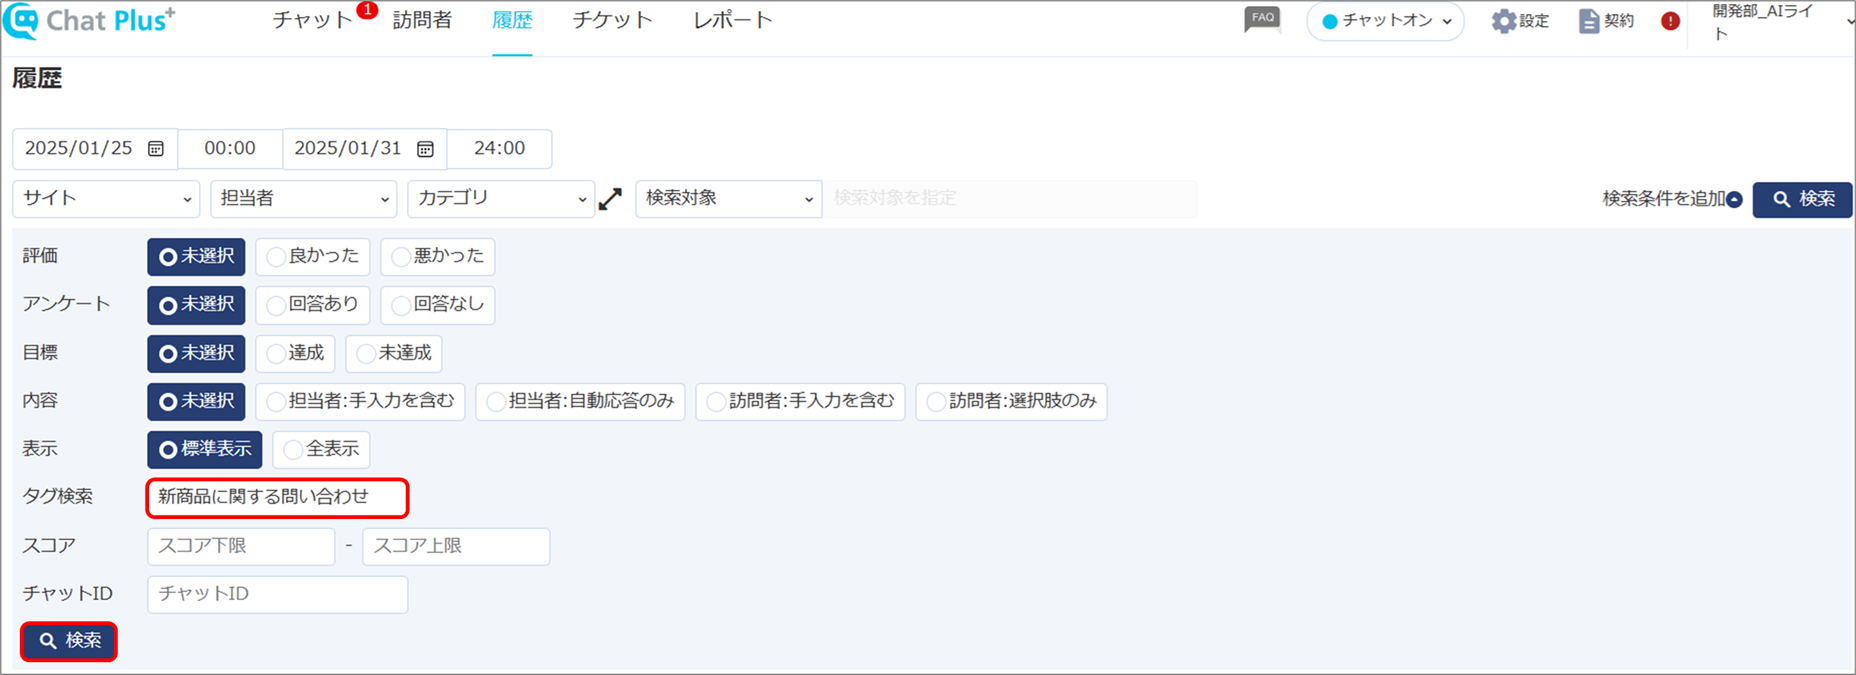Screen dimensions: 1856x675
Task: Click the Chat Plus logo
Action: (x=90, y=21)
